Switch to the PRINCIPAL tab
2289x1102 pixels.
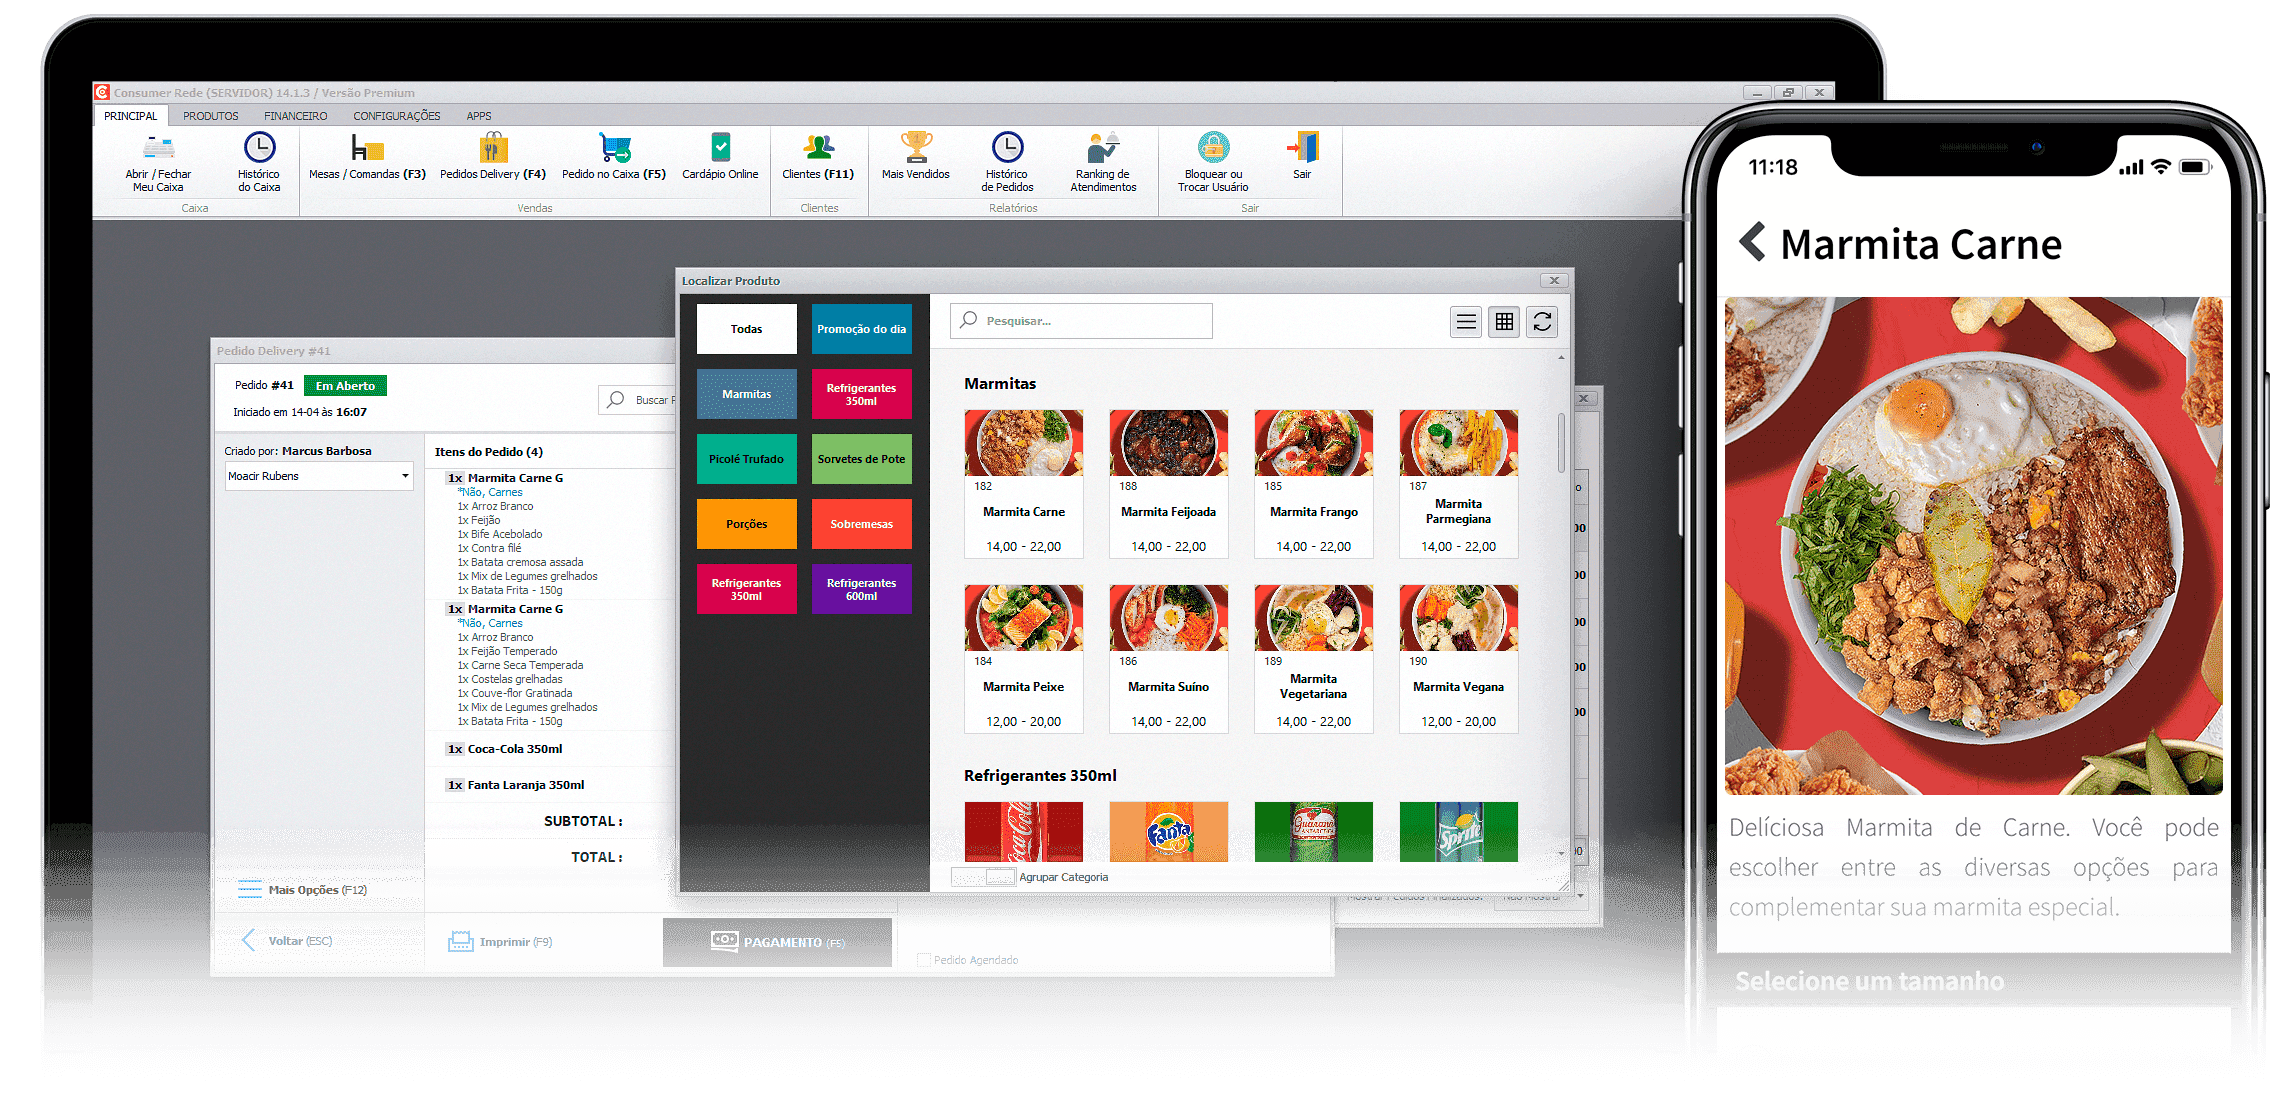[x=131, y=116]
